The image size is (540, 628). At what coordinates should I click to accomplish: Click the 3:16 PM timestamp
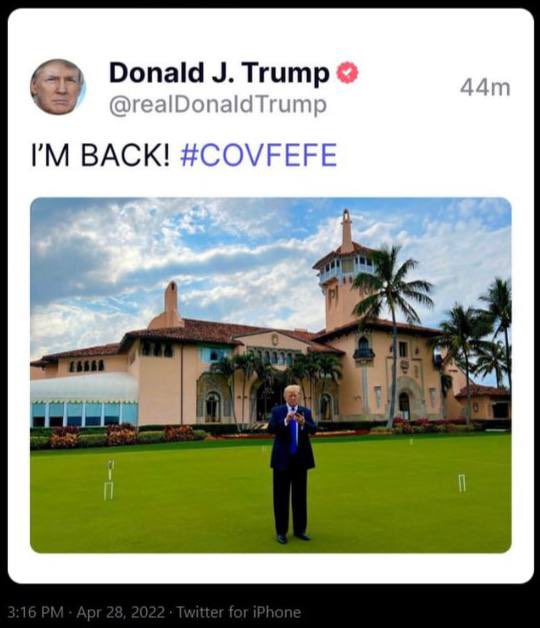click(35, 612)
